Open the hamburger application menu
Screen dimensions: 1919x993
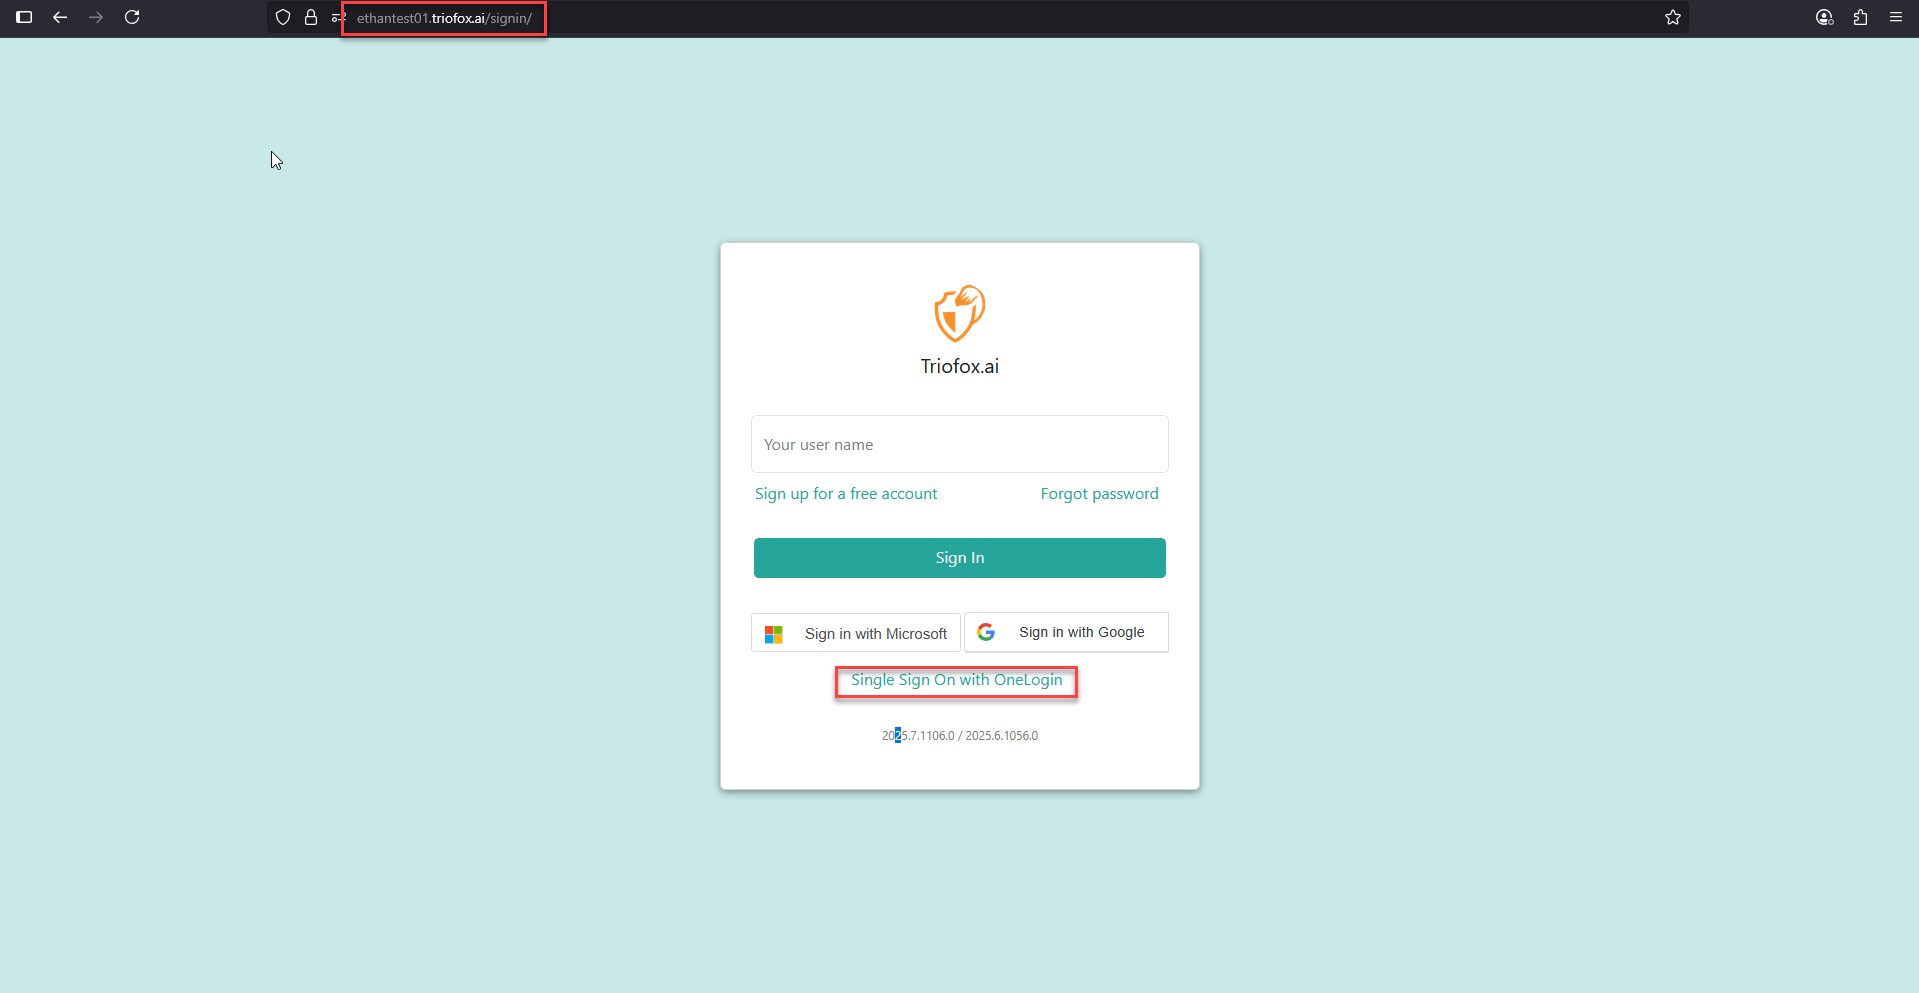[x=1896, y=17]
